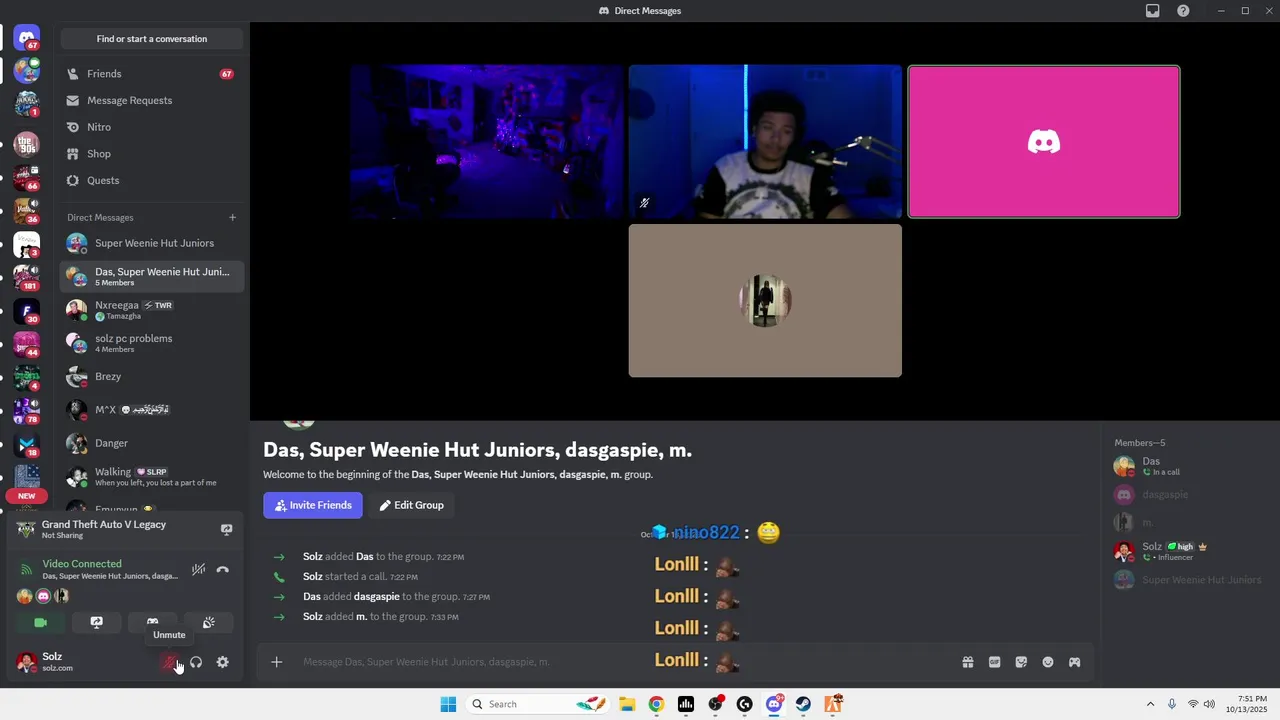Open gift icon in message bar
This screenshot has height=720, width=1280.
click(968, 662)
